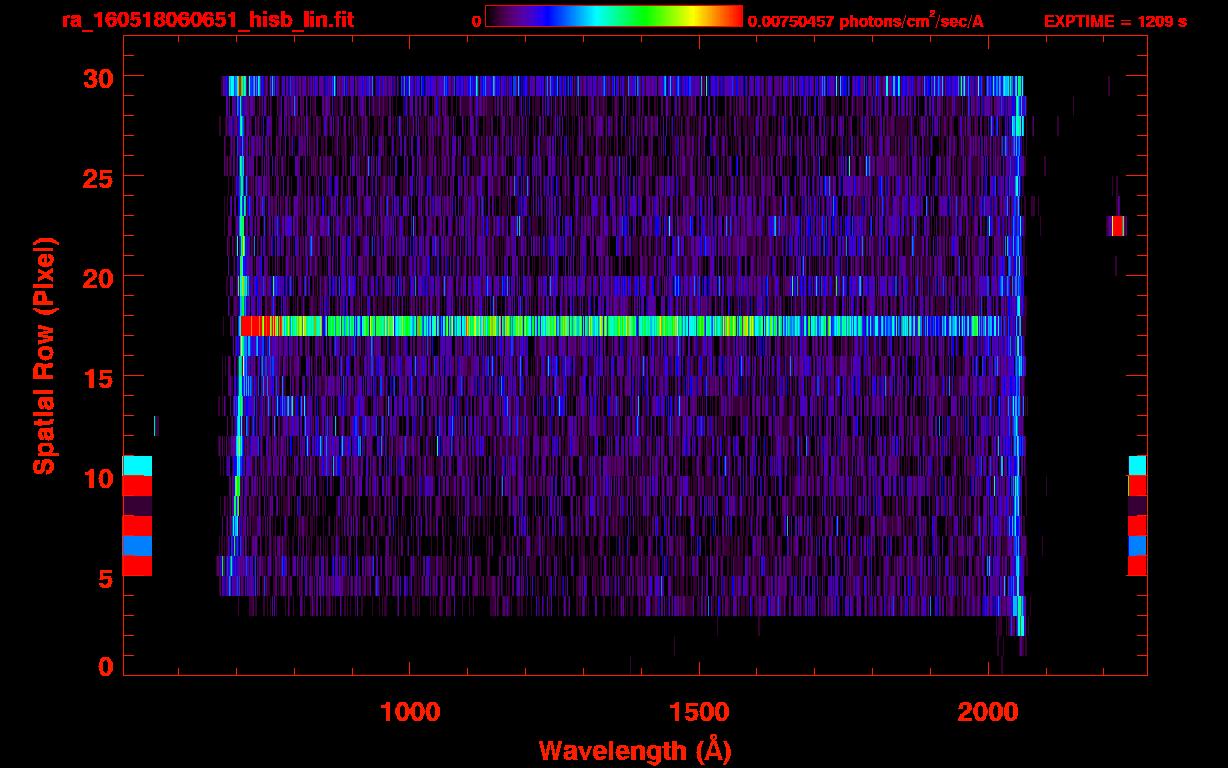Click the Wavelength (Å) axis title
The image size is (1228, 768).
[x=635, y=750]
